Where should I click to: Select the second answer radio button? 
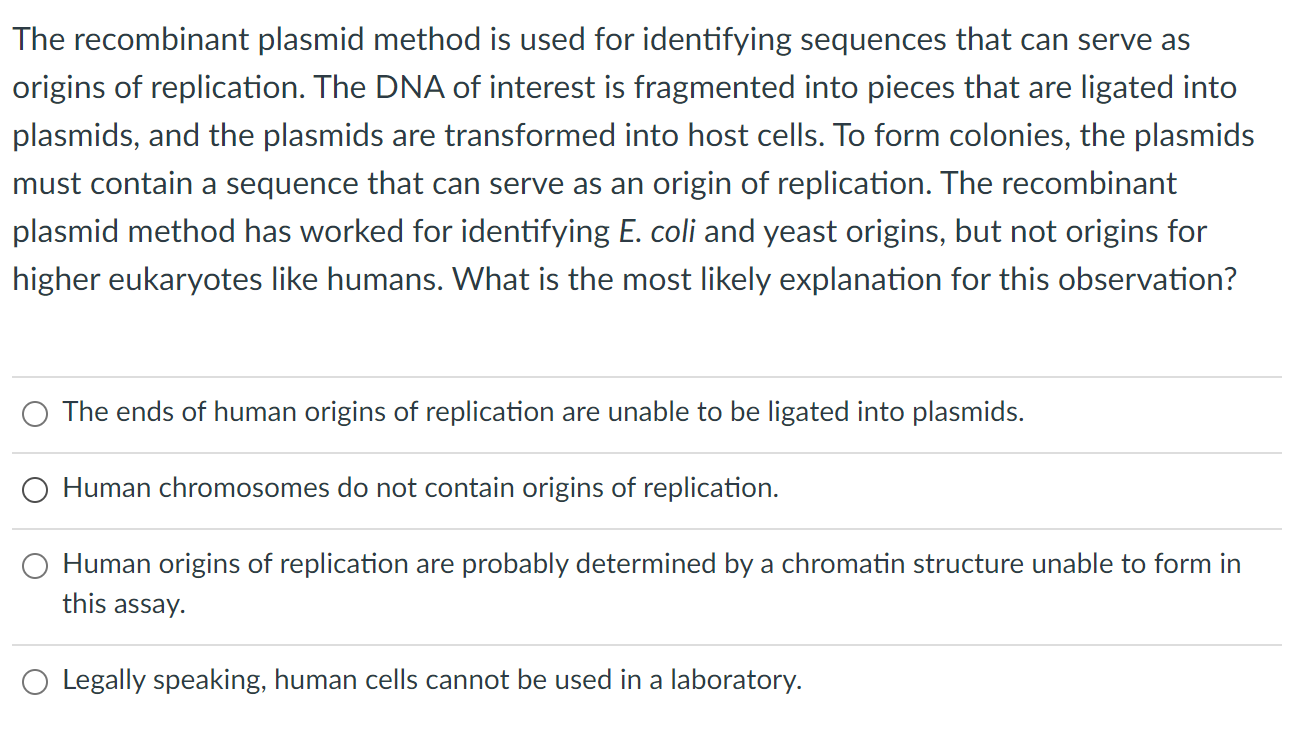pyautogui.click(x=35, y=489)
